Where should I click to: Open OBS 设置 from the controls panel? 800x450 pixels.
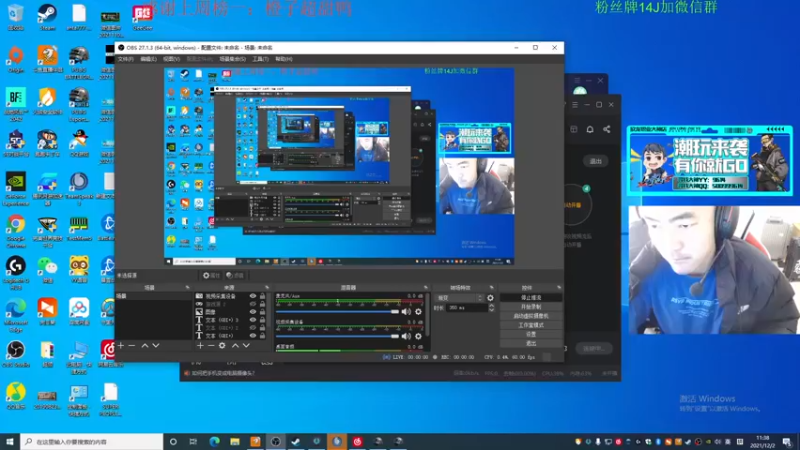tap(531, 334)
